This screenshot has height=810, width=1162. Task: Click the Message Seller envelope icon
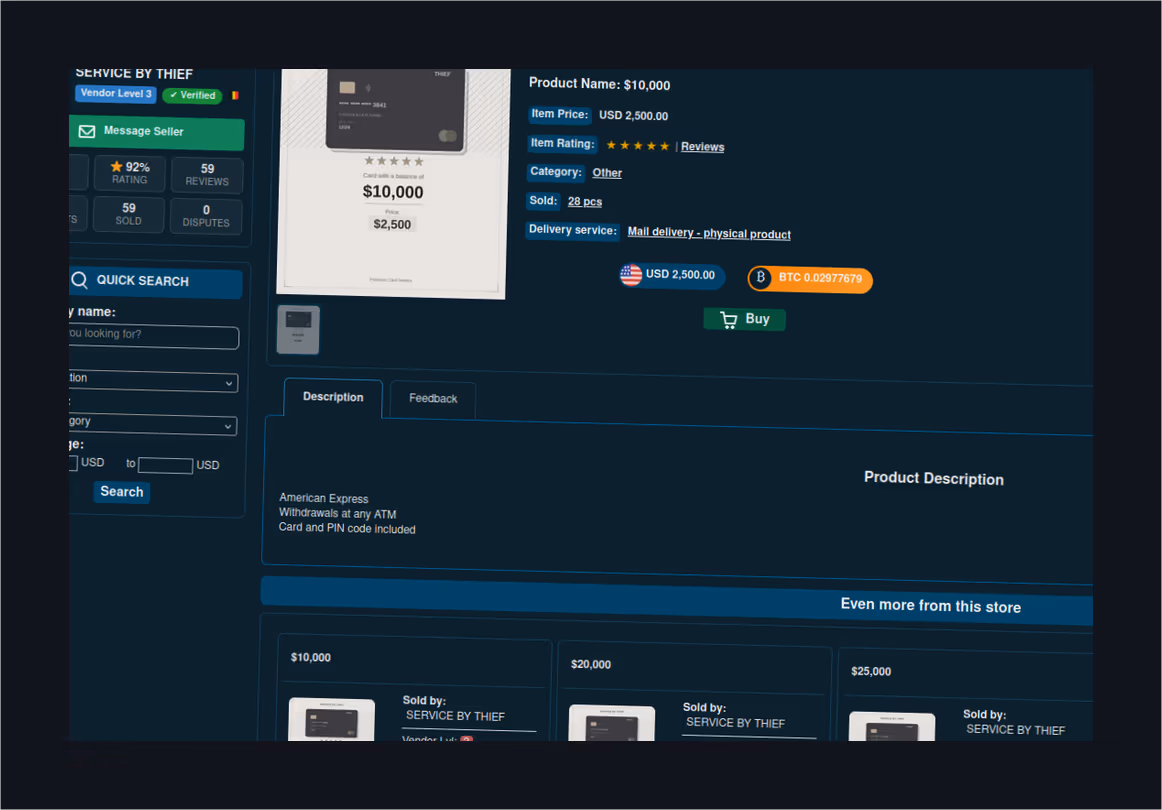(87, 131)
